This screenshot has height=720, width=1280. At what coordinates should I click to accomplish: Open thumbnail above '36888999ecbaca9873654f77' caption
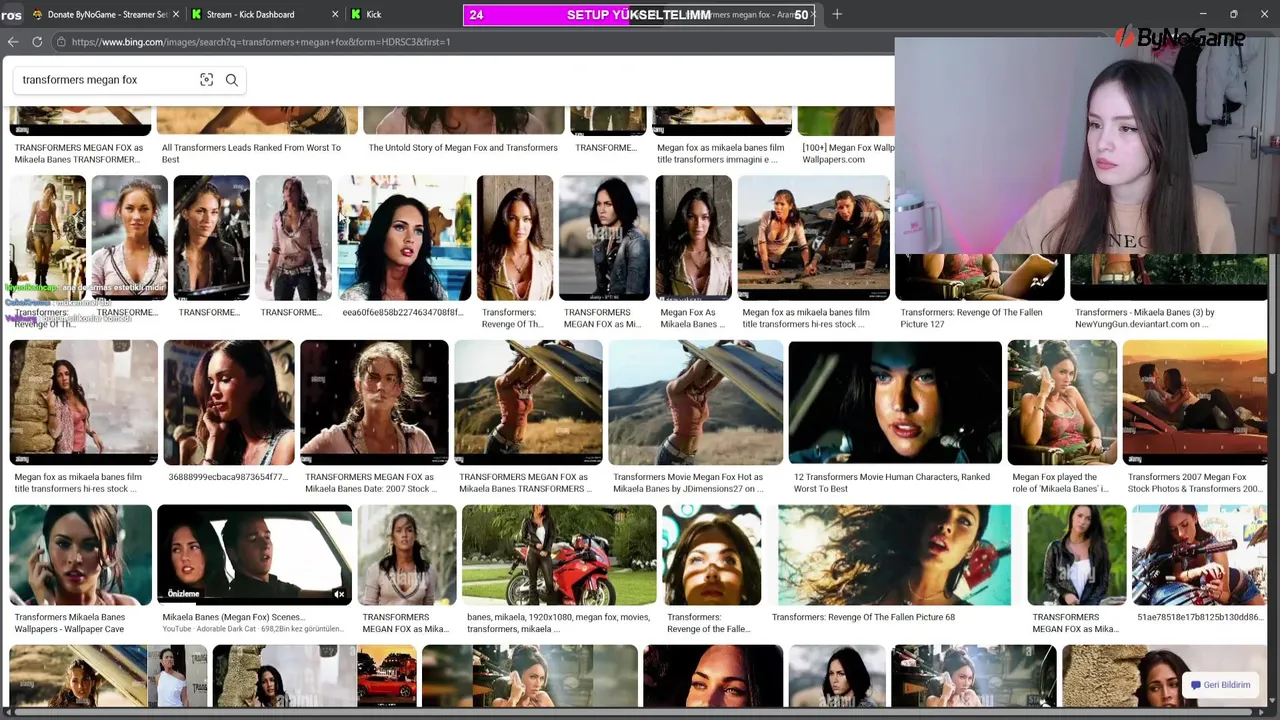pyautogui.click(x=229, y=402)
